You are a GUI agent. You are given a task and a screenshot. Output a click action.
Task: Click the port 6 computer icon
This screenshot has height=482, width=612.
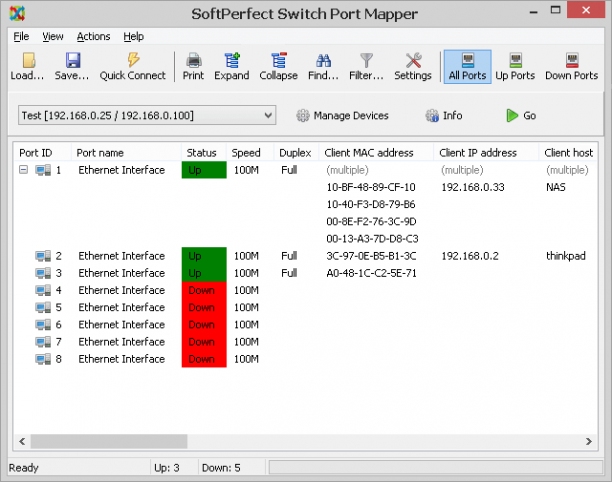(43, 325)
